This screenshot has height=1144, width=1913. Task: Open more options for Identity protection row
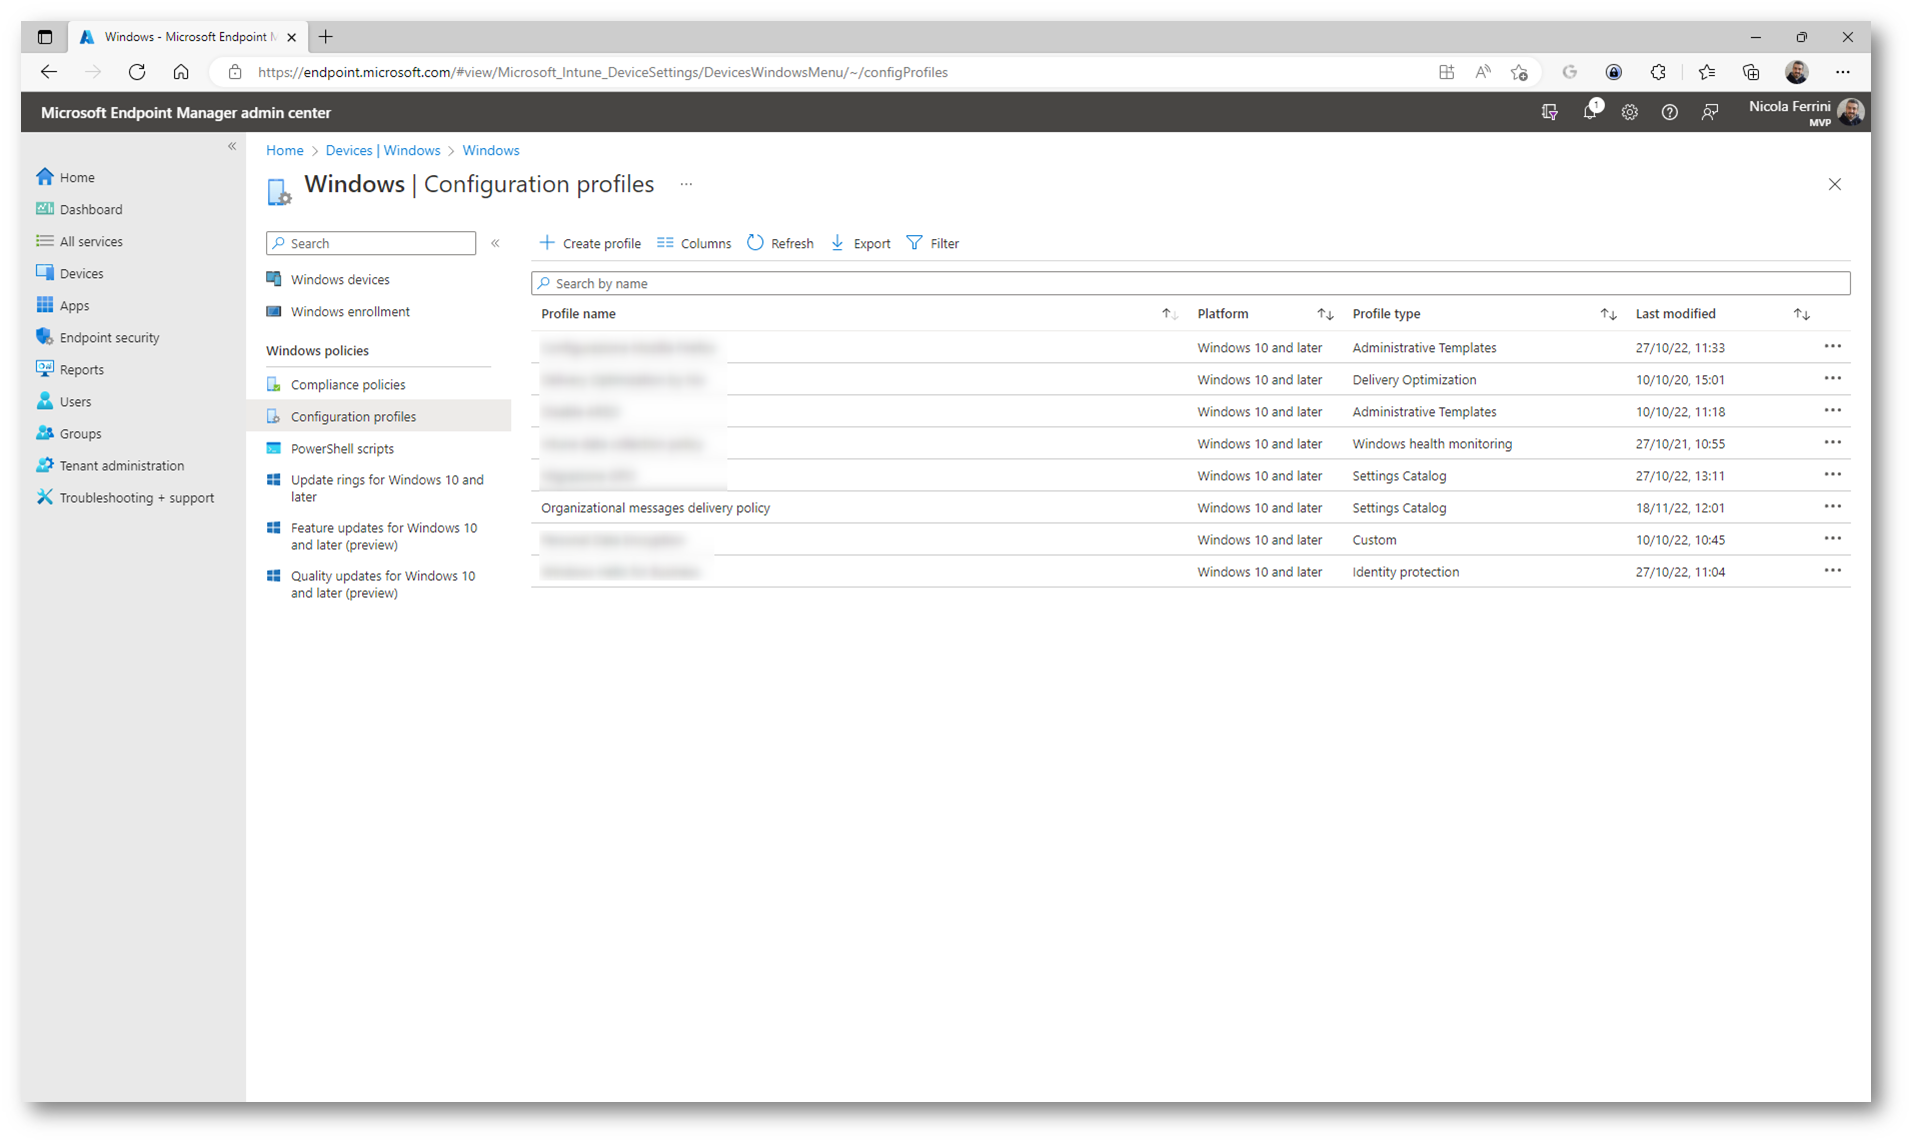click(1832, 571)
